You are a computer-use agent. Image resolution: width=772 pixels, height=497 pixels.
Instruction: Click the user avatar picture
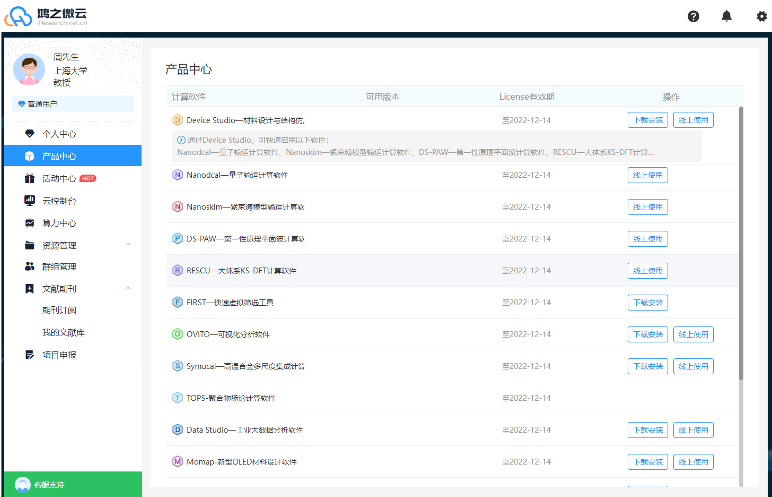(x=30, y=70)
